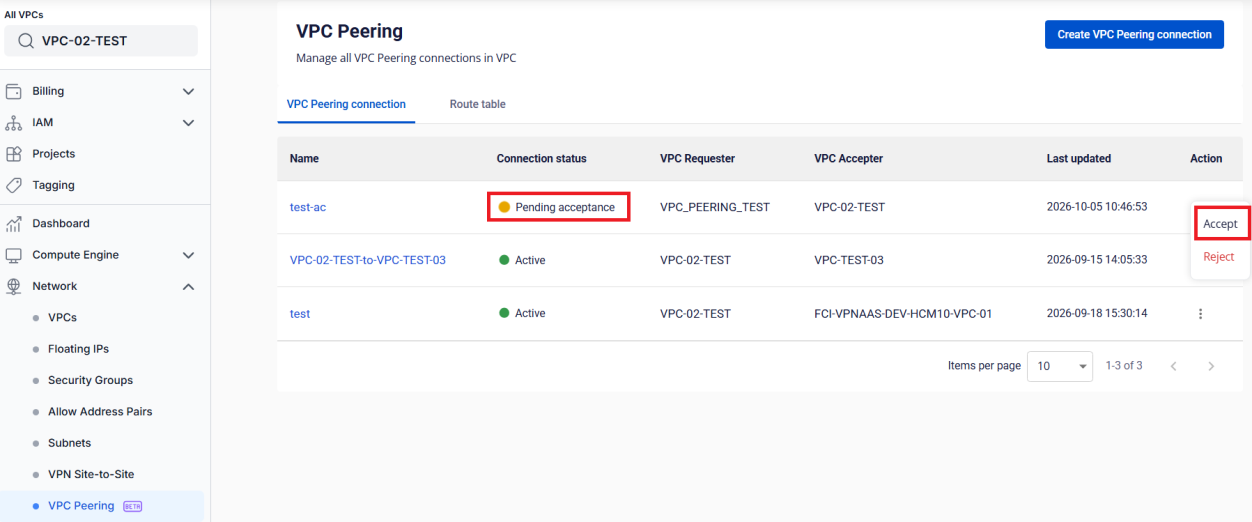Click the Connection status column header

pos(541,159)
